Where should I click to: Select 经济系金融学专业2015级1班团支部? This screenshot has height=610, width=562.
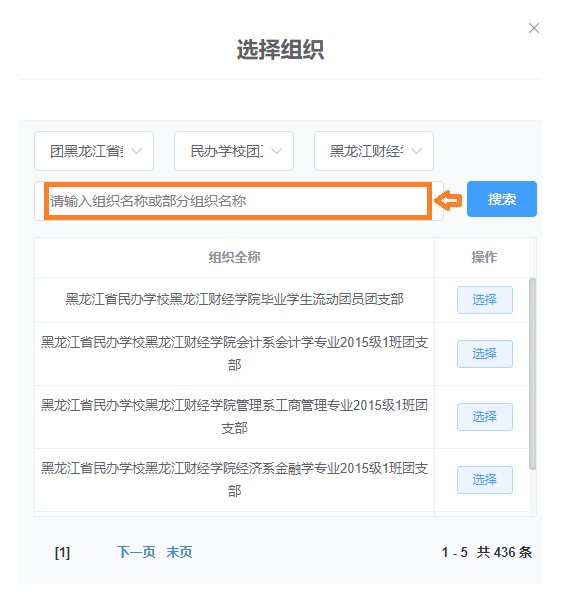point(485,480)
